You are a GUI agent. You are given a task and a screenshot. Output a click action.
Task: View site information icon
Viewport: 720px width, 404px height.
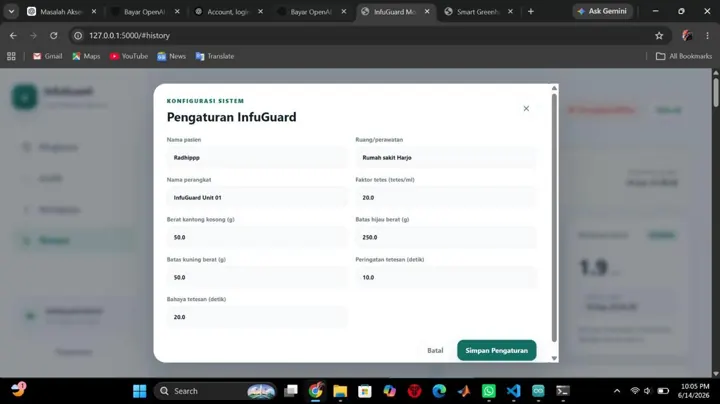click(78, 35)
